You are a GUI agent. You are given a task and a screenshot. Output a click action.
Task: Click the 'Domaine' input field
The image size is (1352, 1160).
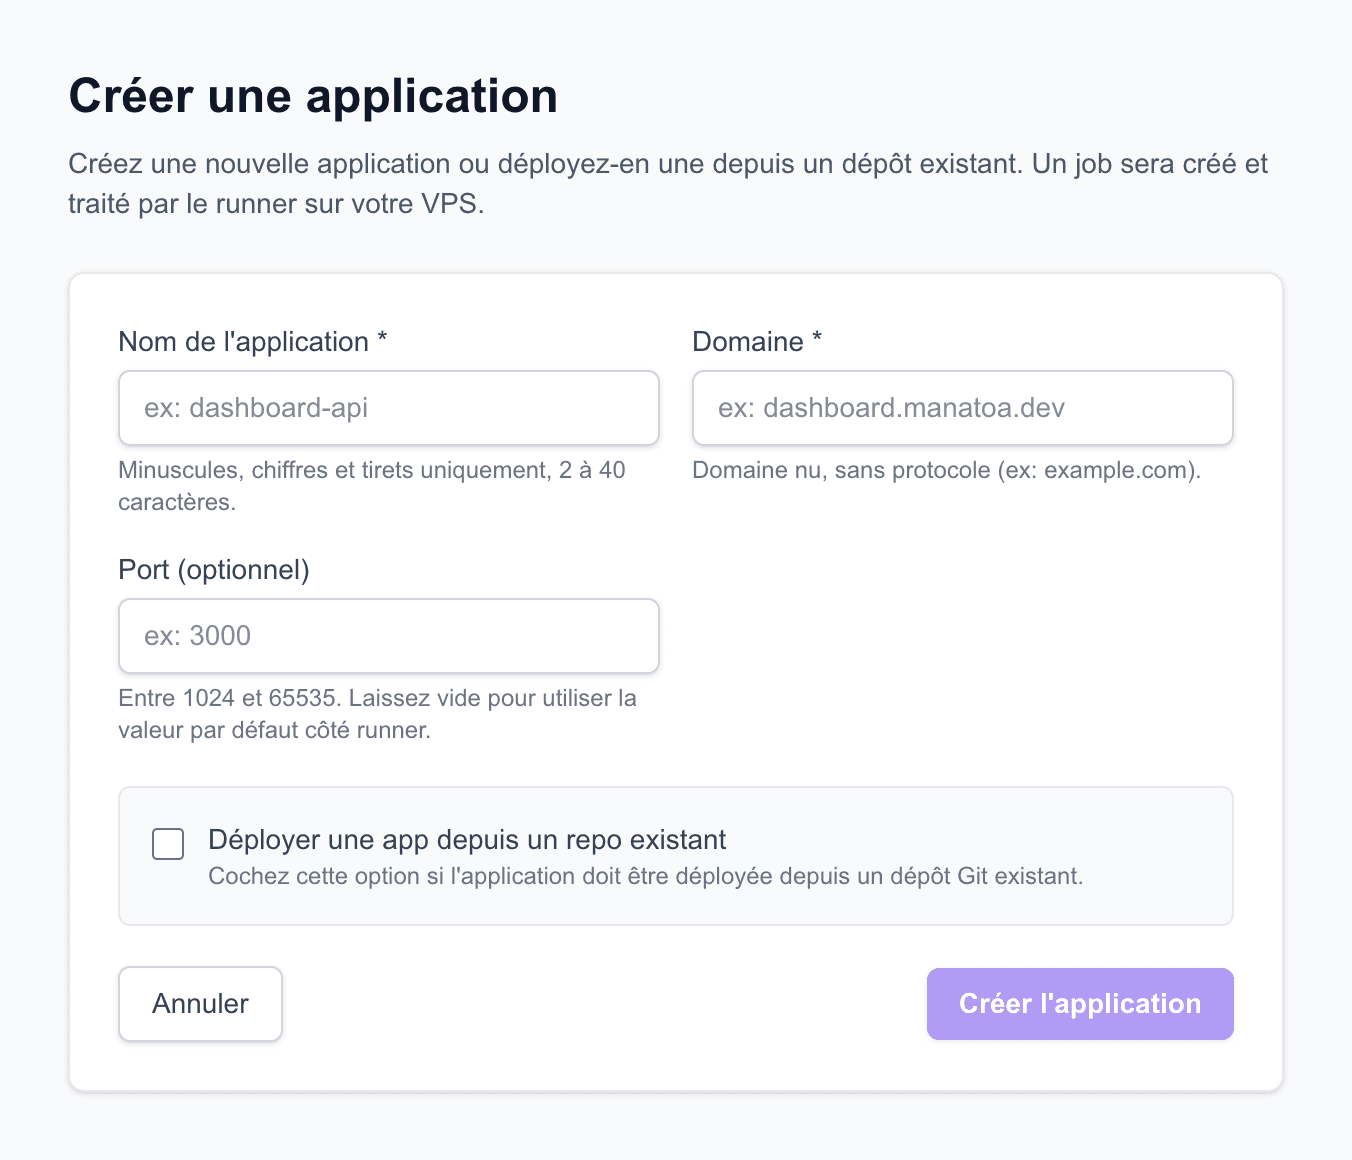(962, 408)
